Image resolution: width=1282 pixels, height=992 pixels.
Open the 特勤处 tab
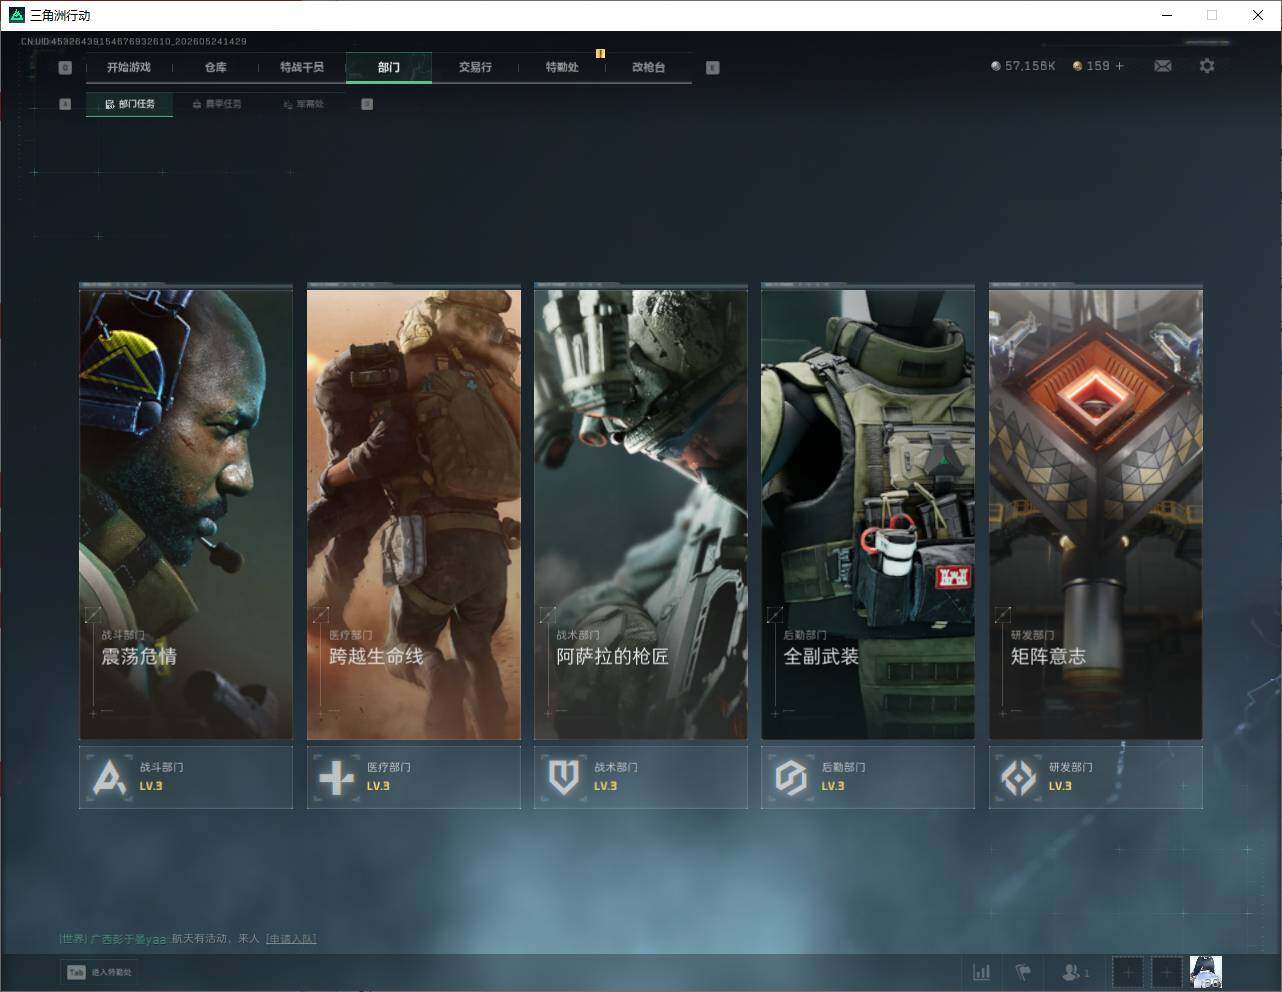[x=562, y=67]
